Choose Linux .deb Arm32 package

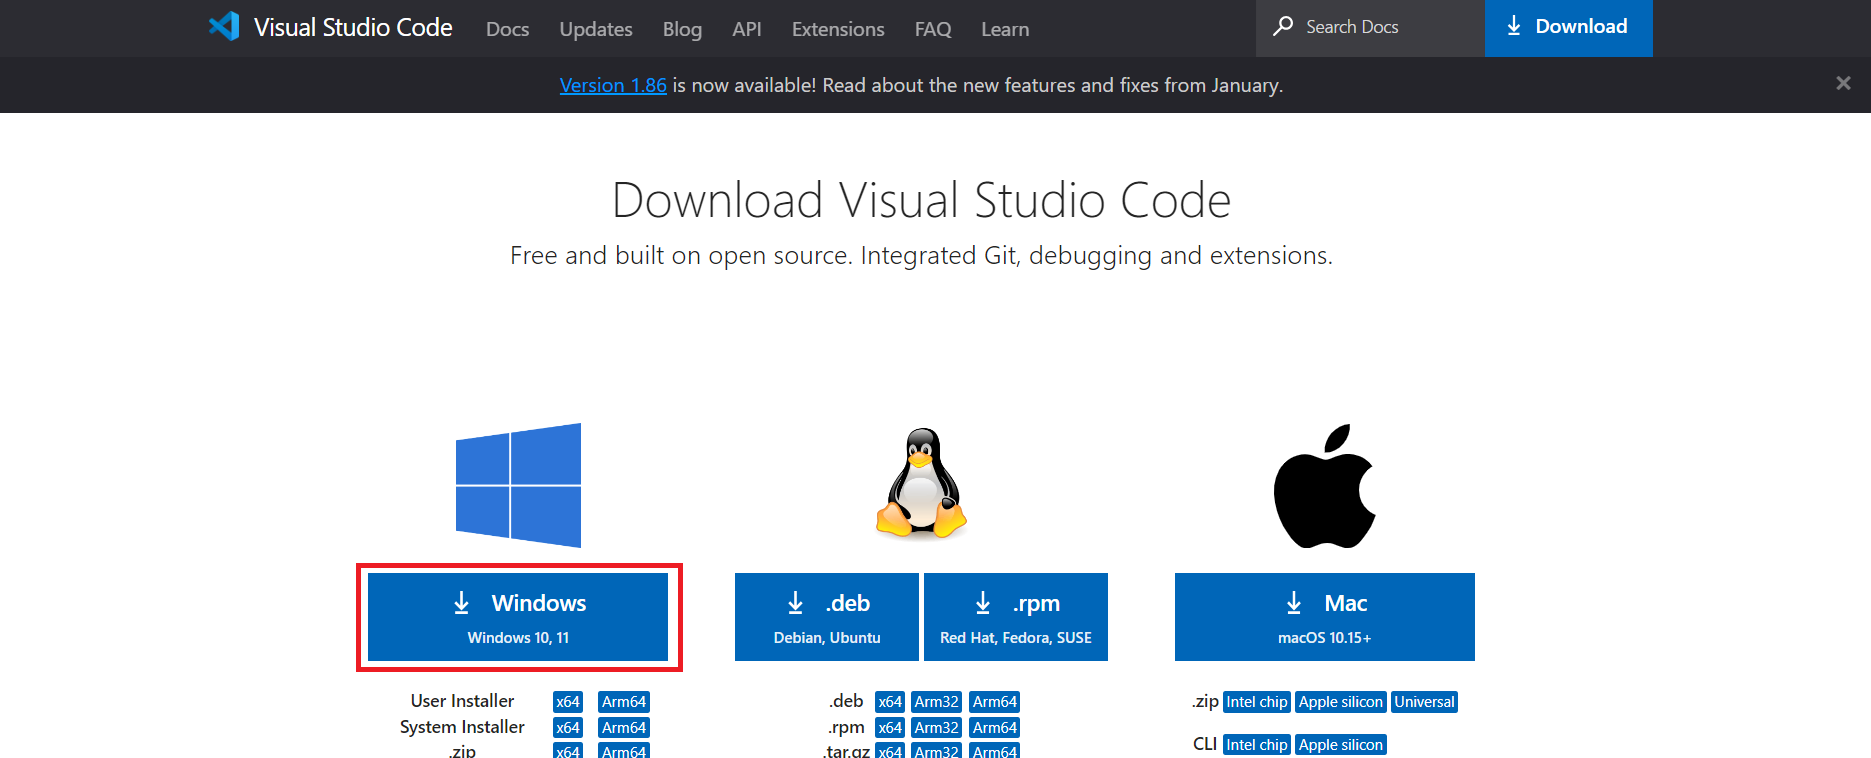coord(937,702)
